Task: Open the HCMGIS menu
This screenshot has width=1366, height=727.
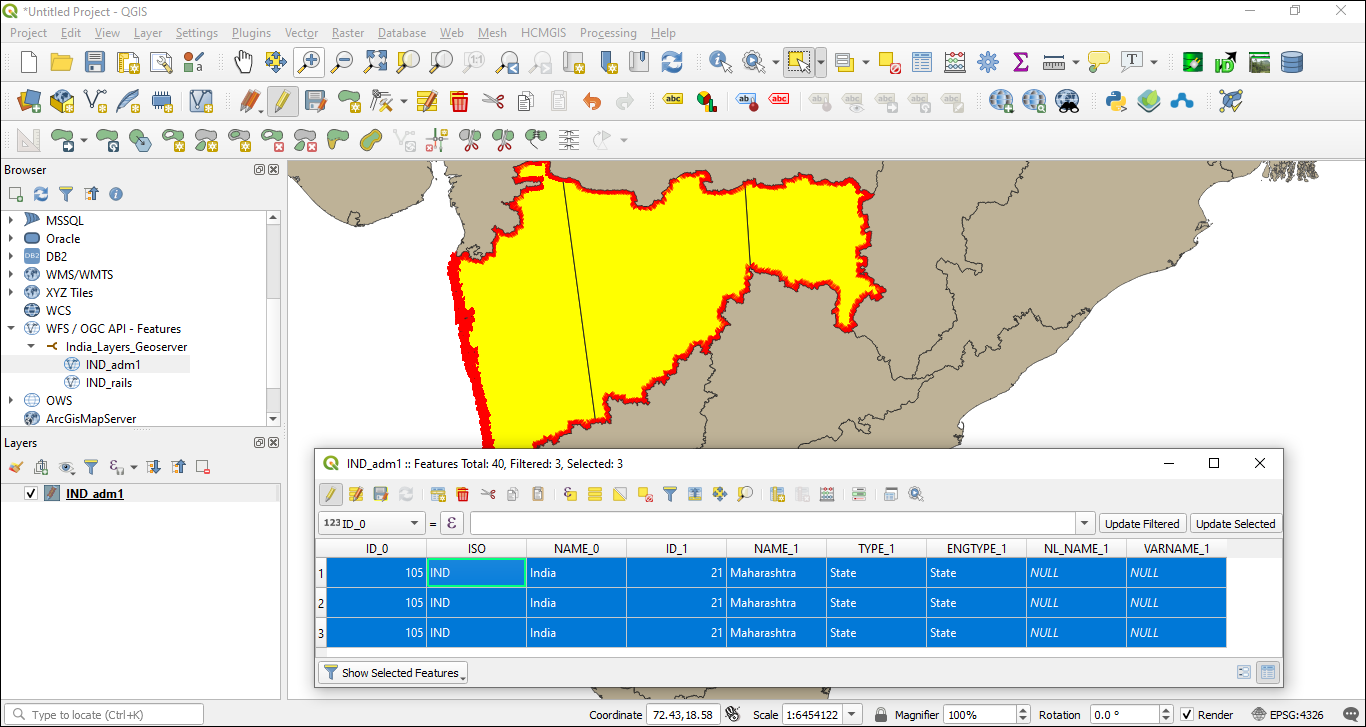Action: pyautogui.click(x=543, y=33)
